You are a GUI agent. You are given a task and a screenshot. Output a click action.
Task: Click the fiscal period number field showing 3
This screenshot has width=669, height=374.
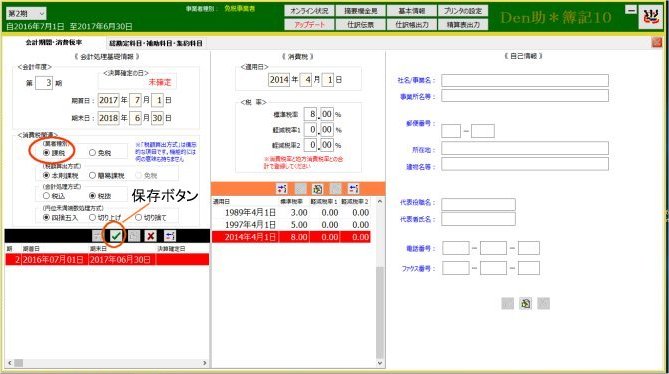pos(44,83)
